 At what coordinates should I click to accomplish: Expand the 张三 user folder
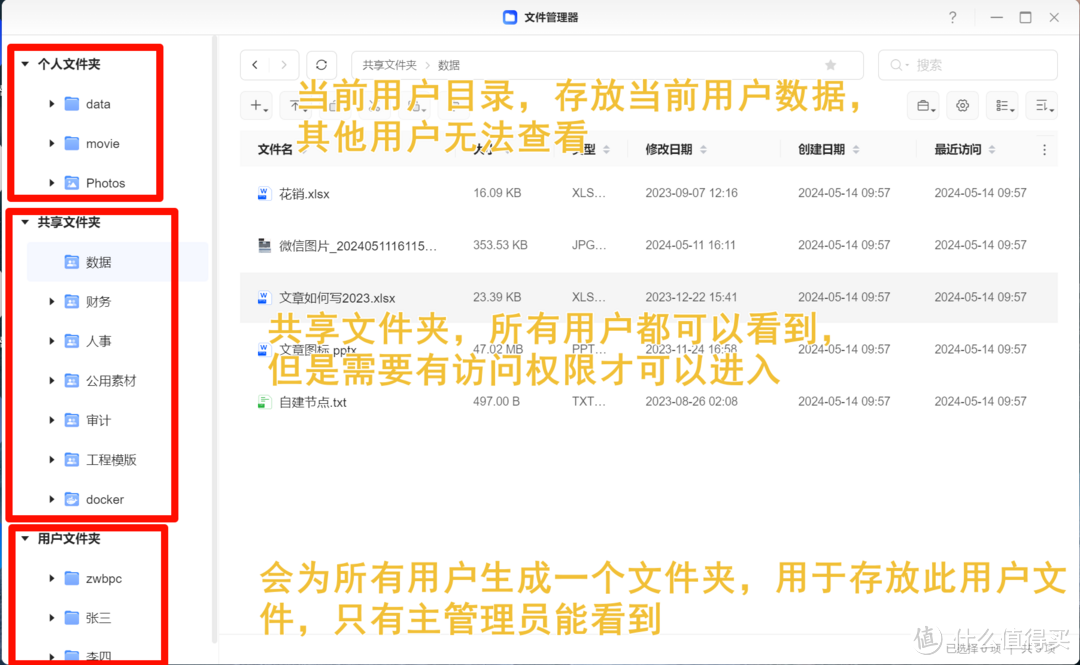52,617
